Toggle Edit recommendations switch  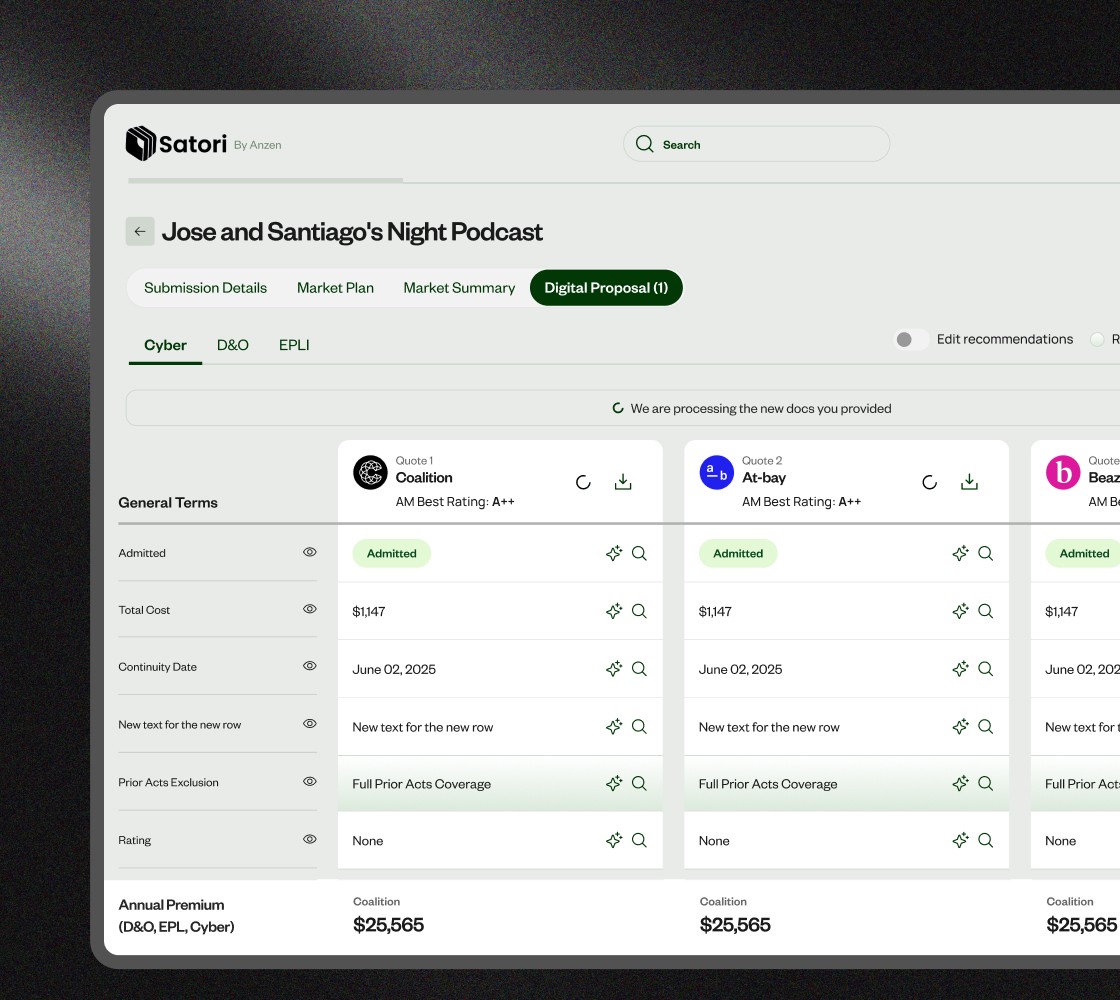pos(912,339)
